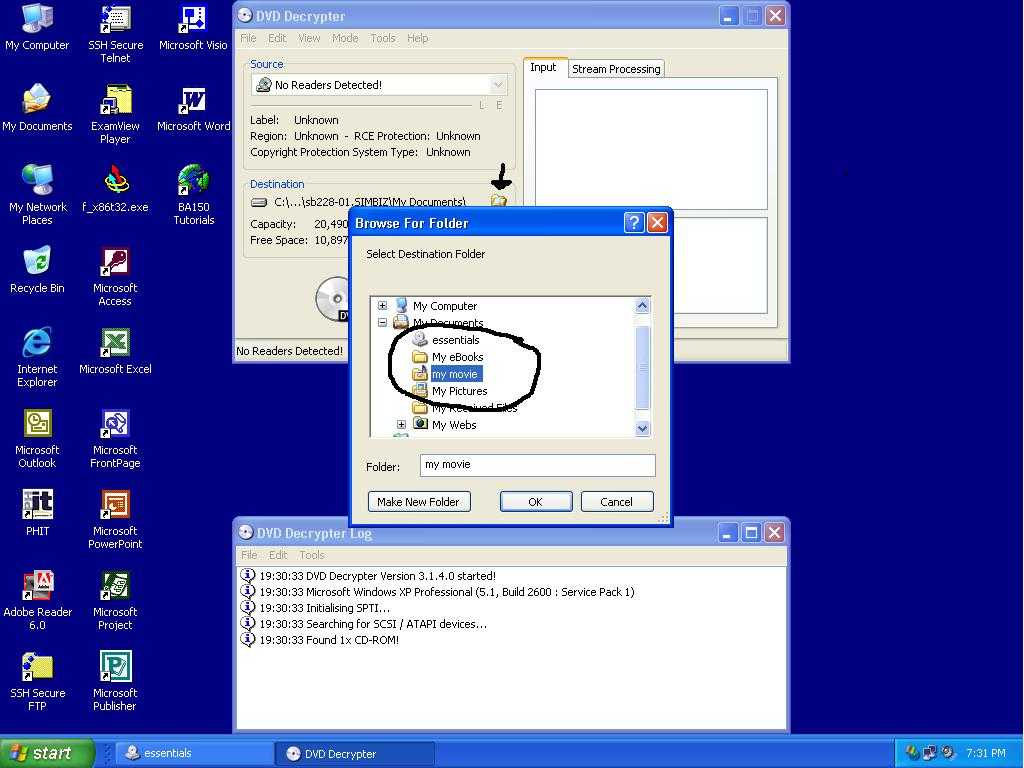The height and width of the screenshot is (768, 1024).
Task: Open the ExamView Player desktop icon
Action: click(115, 101)
